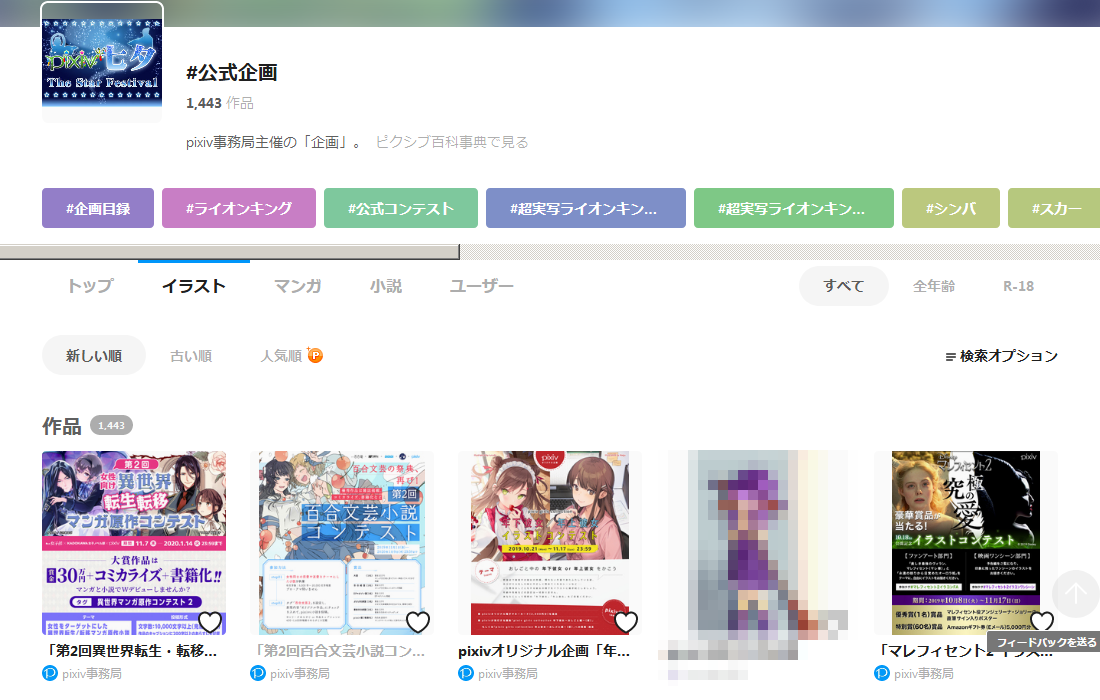Click the tag list horizontal scrollbar
The image size is (1100, 700).
[229, 252]
